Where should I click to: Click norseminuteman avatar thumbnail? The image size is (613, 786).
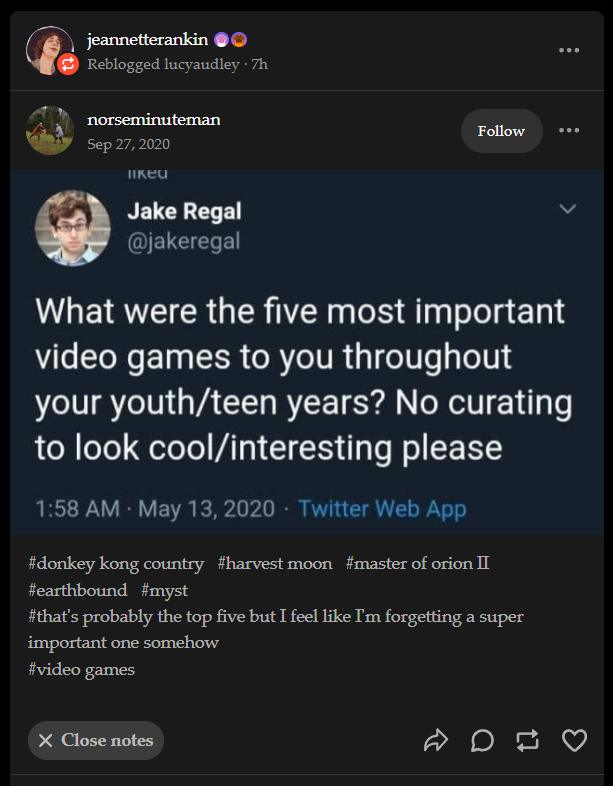pos(50,131)
